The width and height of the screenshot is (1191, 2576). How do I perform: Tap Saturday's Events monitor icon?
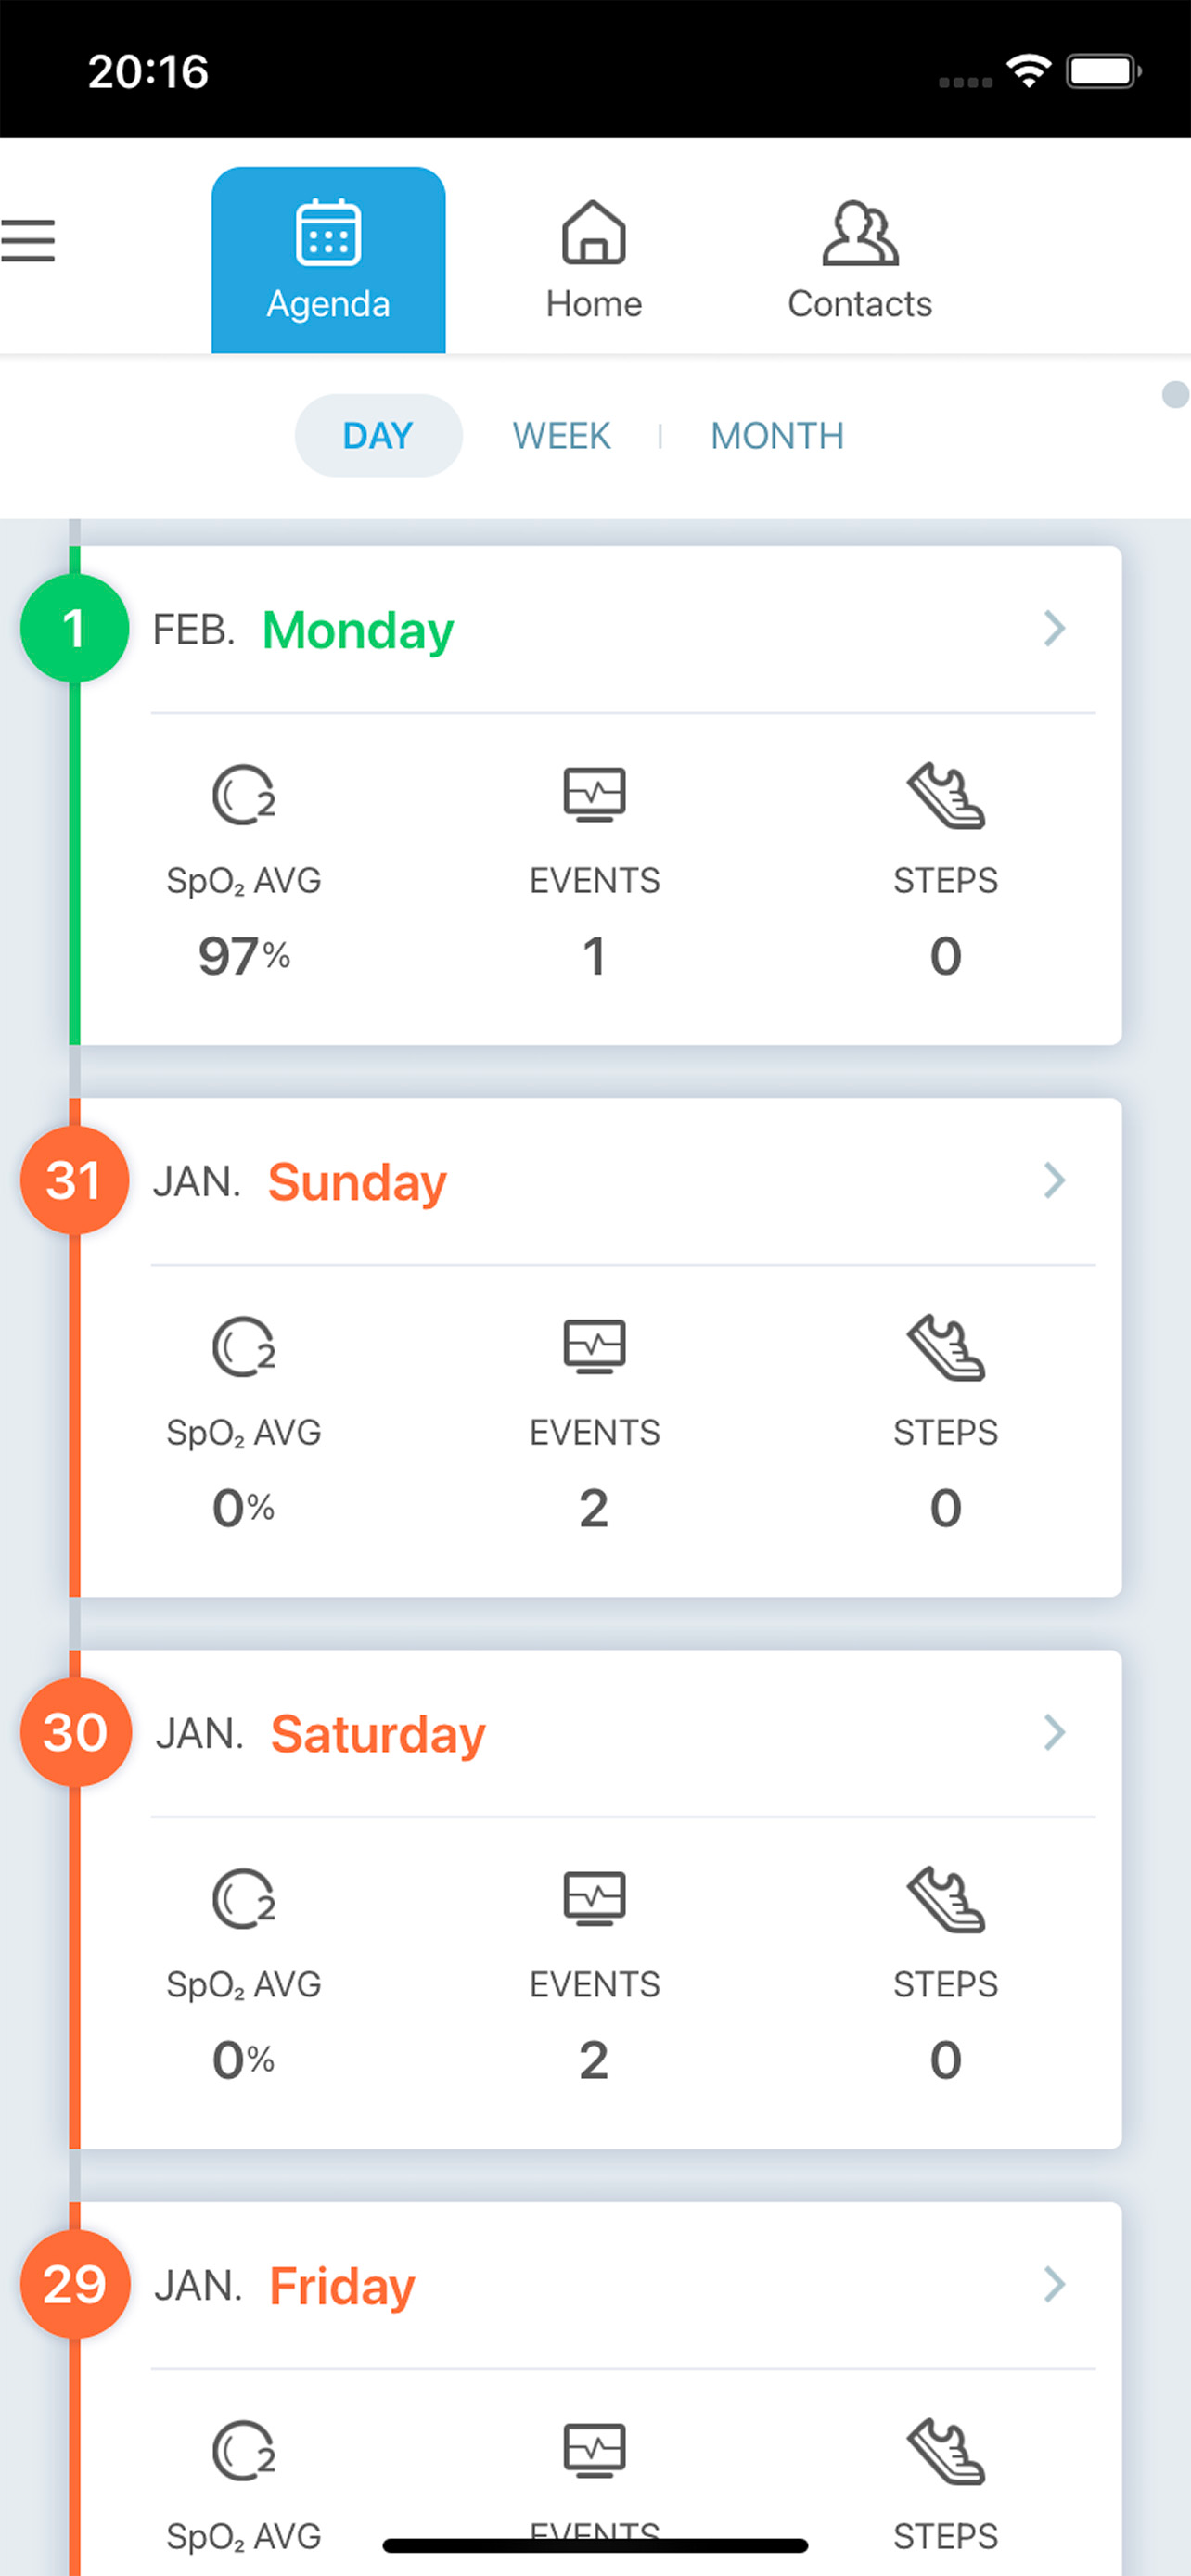594,1899
